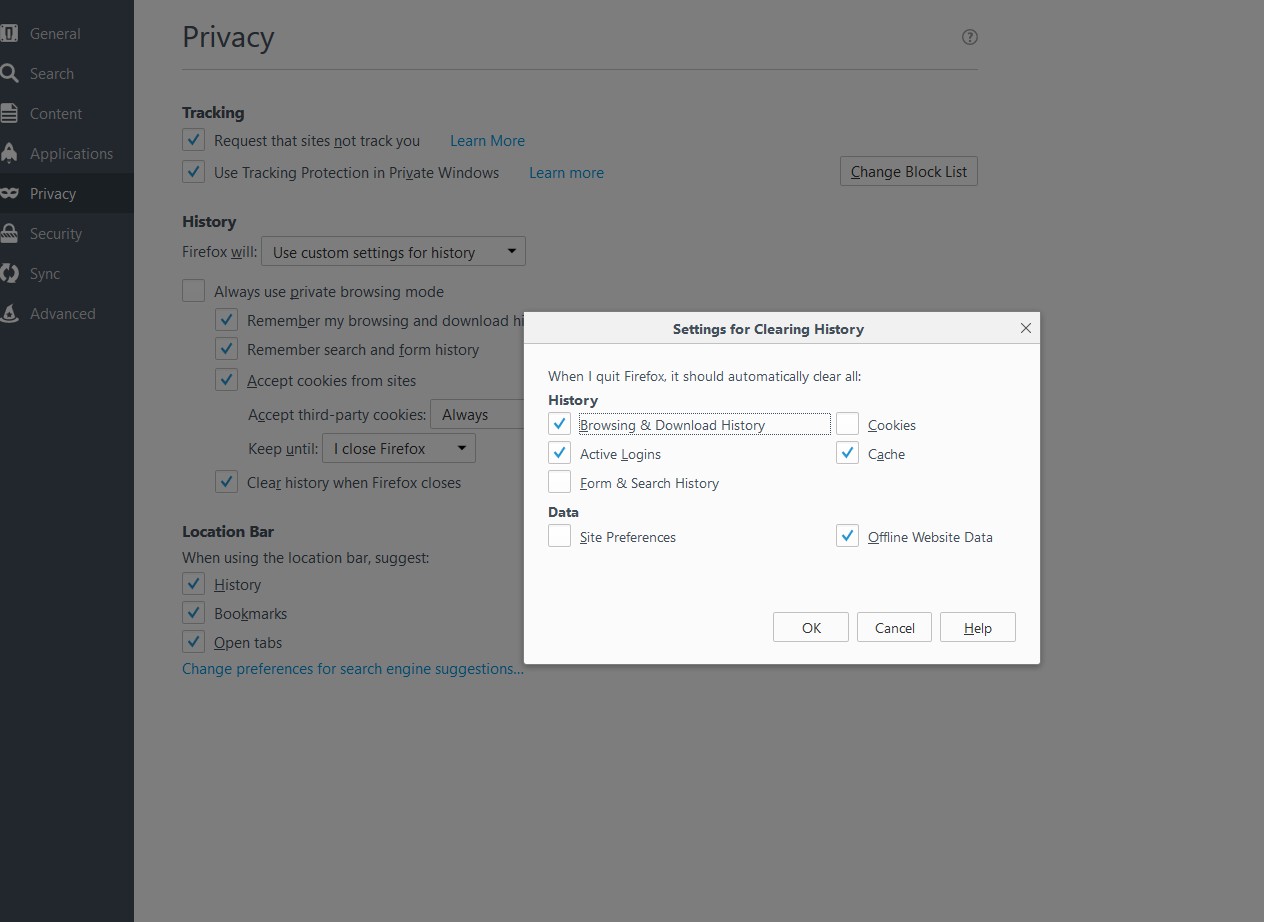The width and height of the screenshot is (1264, 922).
Task: Expand Accept third-party cookies dropdown
Action: pyautogui.click(x=476, y=415)
